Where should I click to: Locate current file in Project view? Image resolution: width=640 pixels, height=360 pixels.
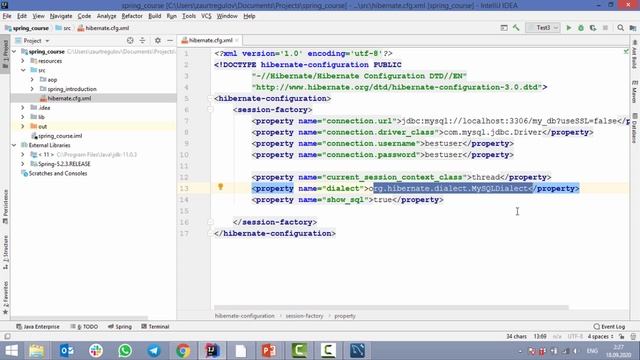click(x=130, y=40)
